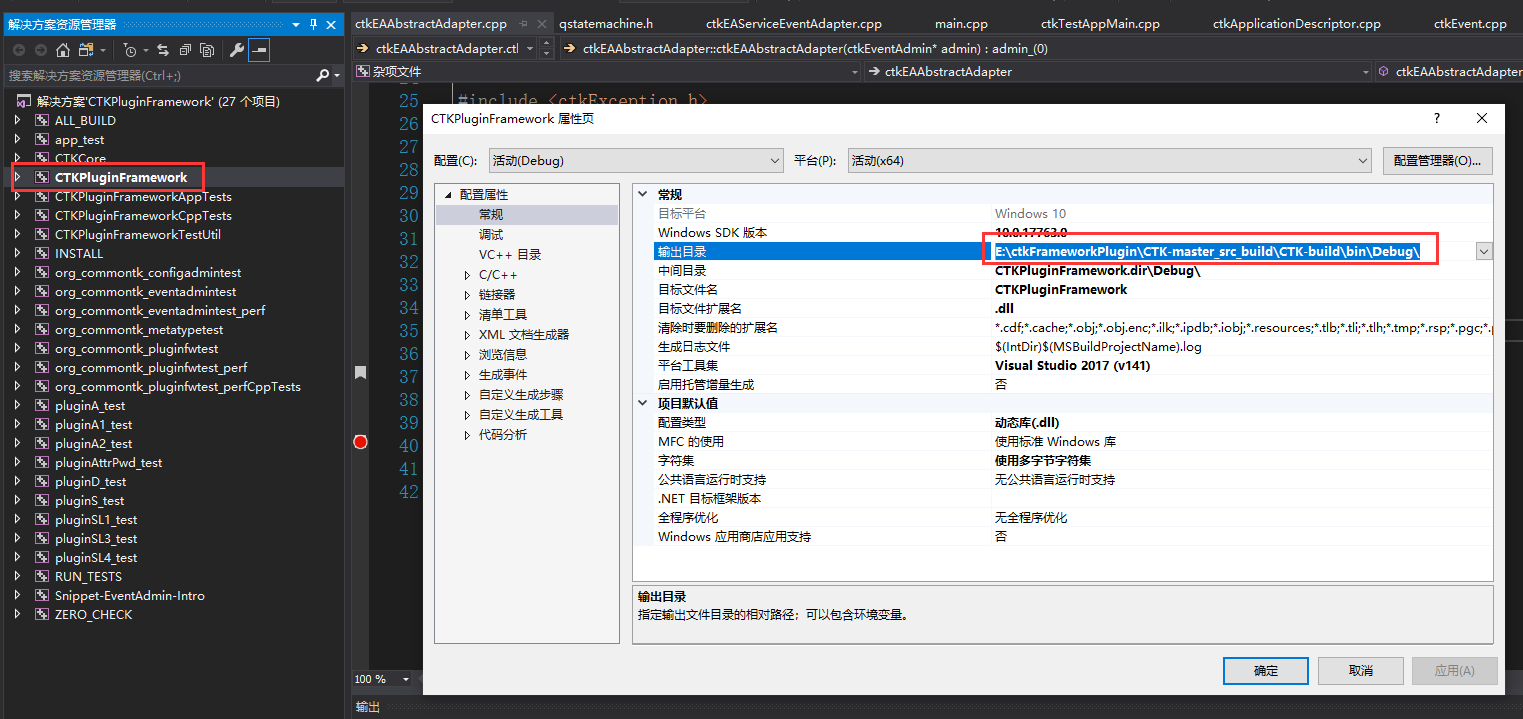Screen dimensions: 1523x719
Task: Open Solution Explorer Properties wrench icon
Action: 235,48
